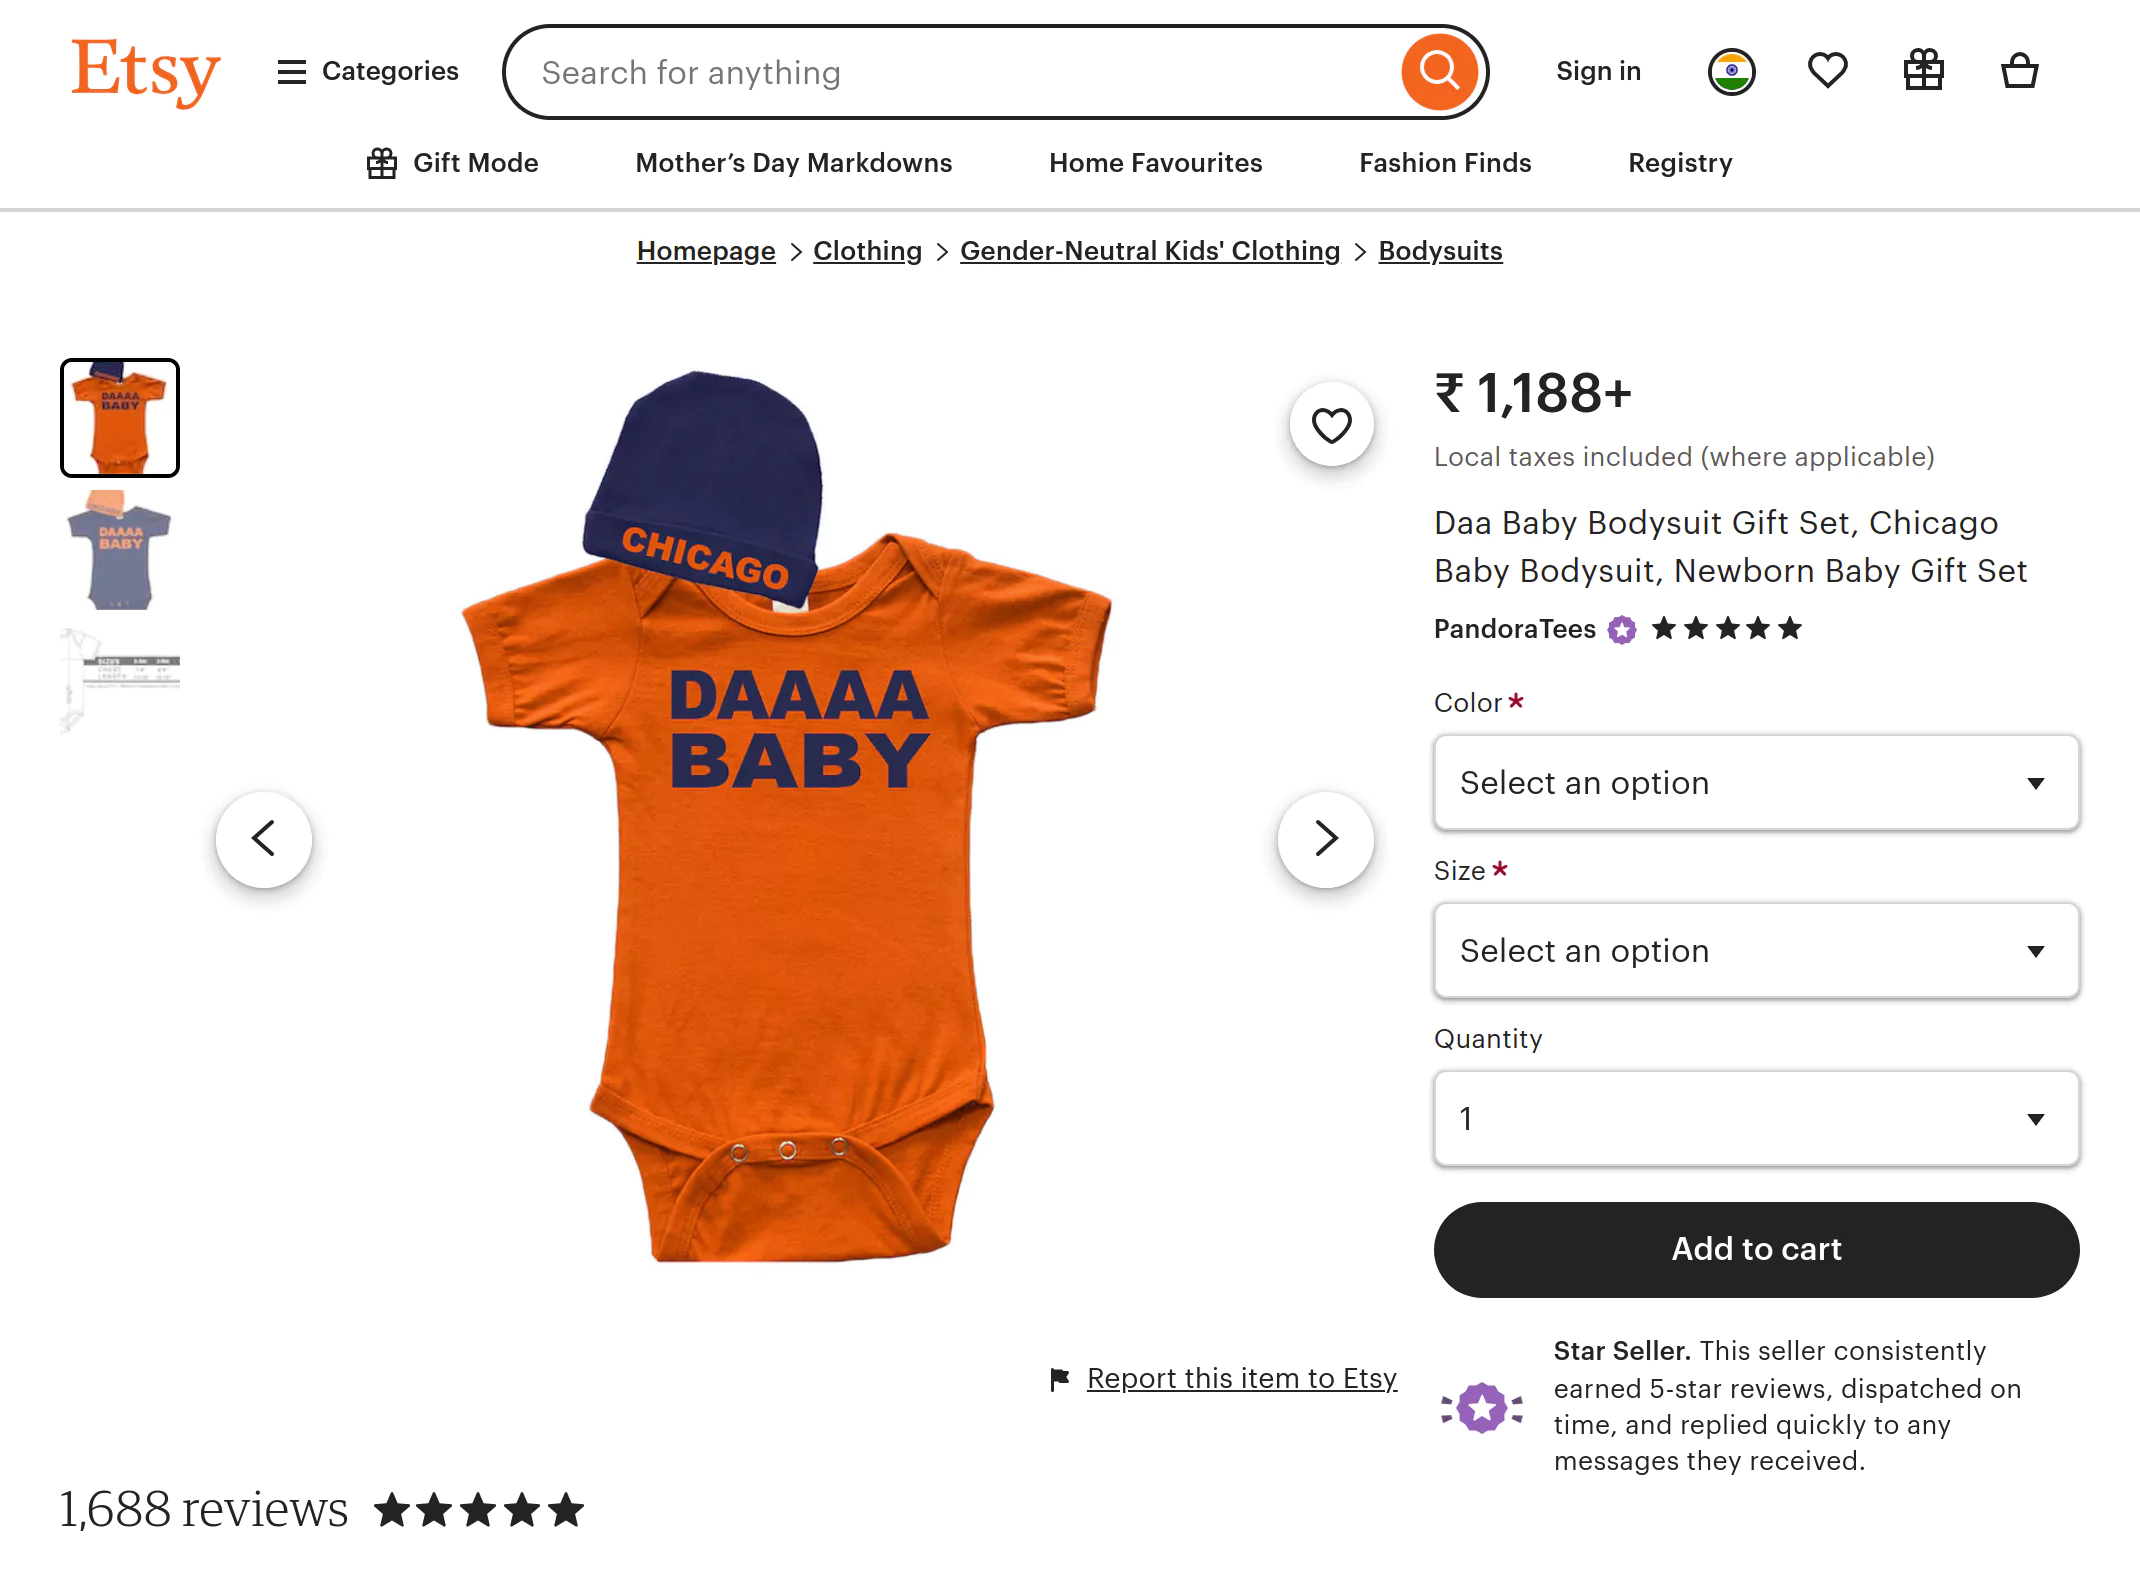The width and height of the screenshot is (2140, 1584).
Task: Open the Size selection dropdown
Action: 1755,950
